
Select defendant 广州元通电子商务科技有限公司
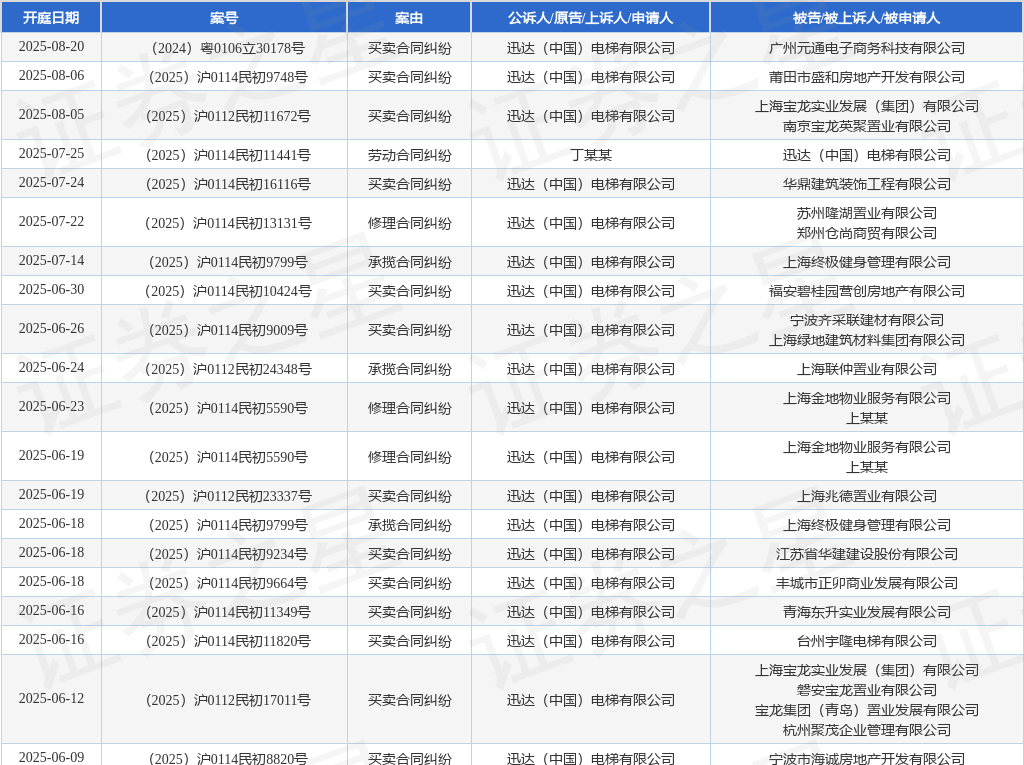pos(867,48)
